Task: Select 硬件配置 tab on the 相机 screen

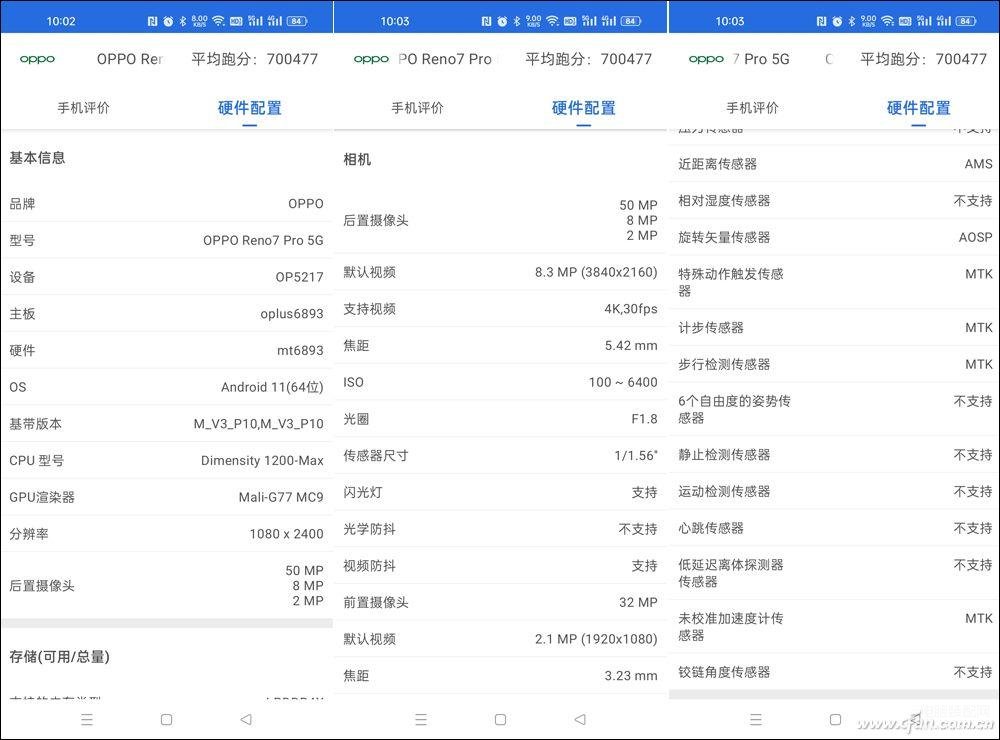Action: pos(584,108)
